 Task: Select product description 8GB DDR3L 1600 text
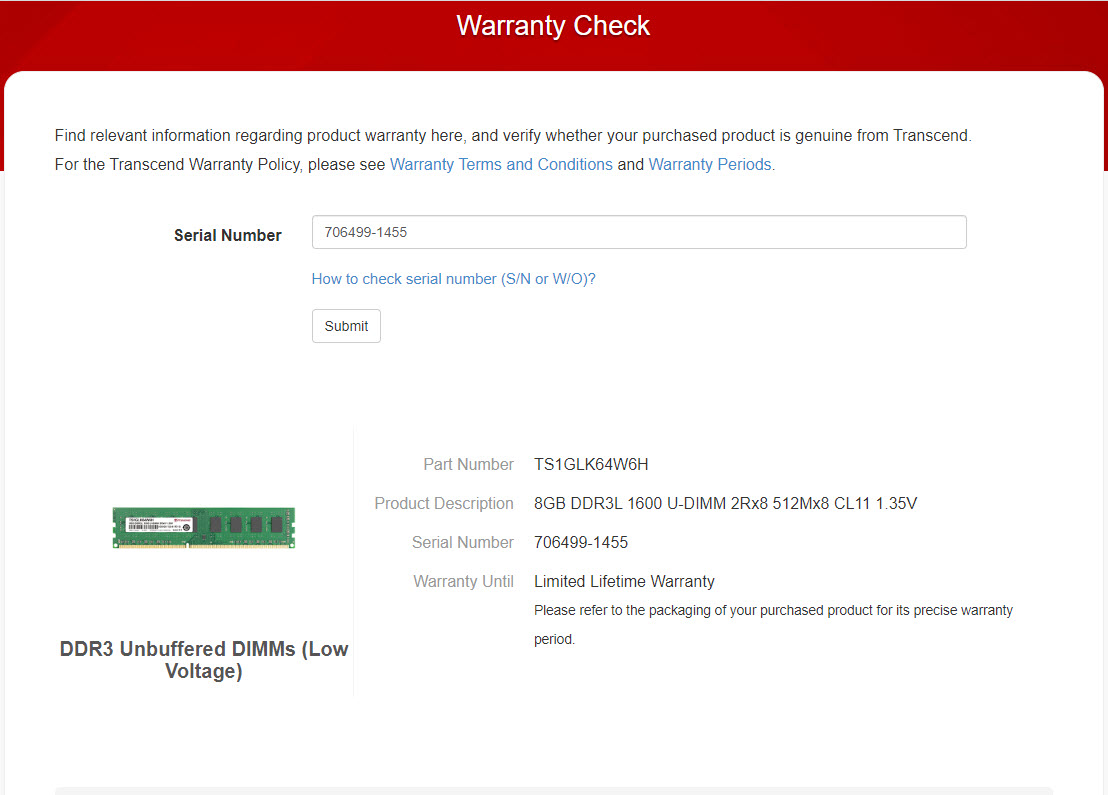point(725,503)
